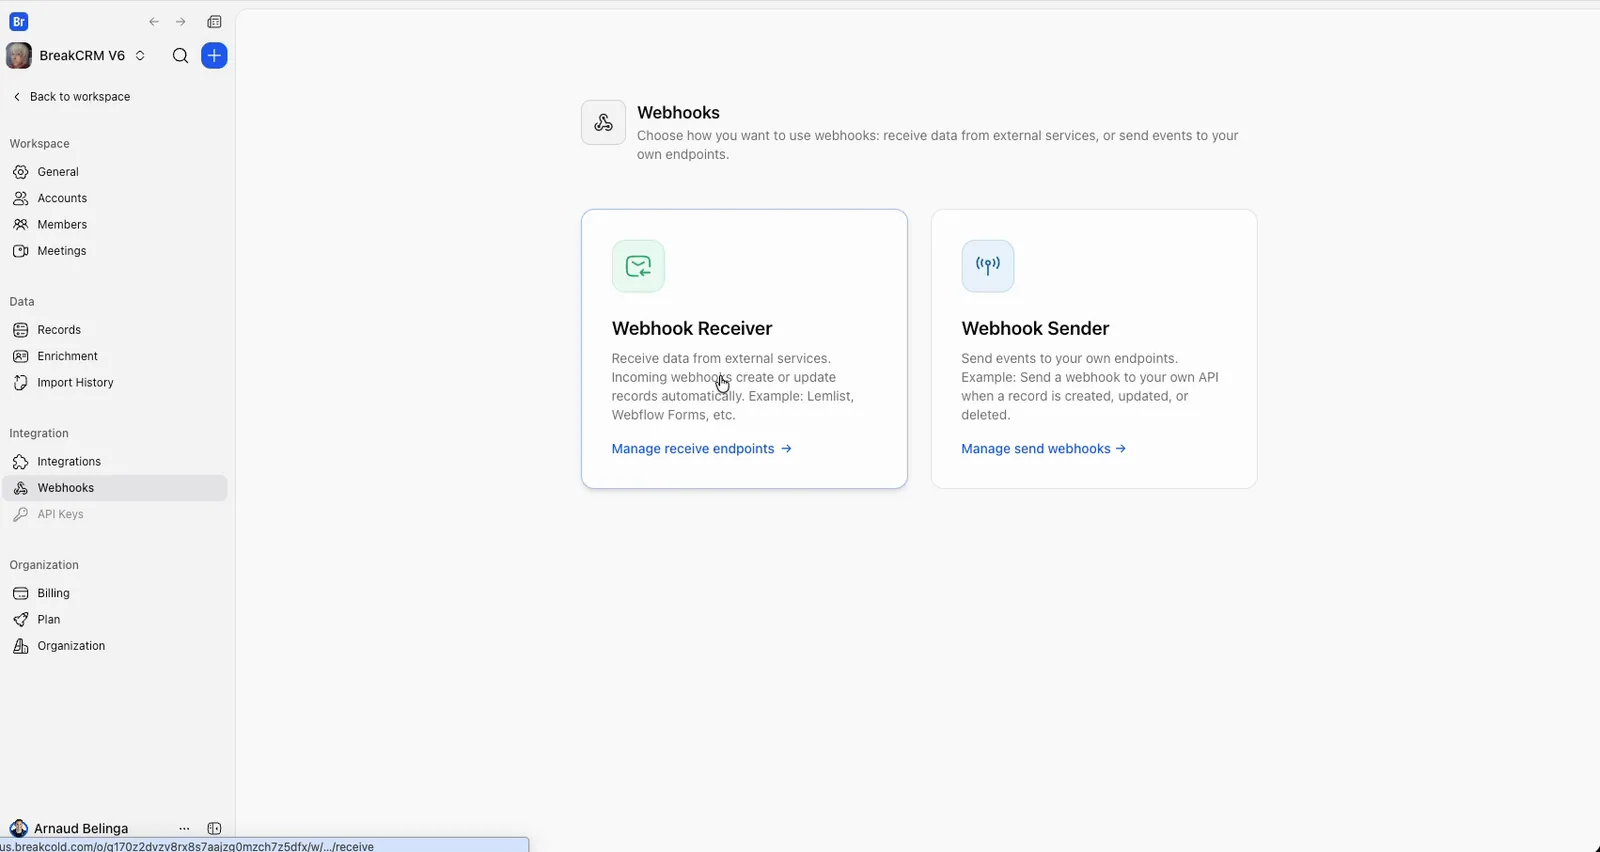Open the Records data settings
This screenshot has width=1600, height=852.
click(115, 330)
